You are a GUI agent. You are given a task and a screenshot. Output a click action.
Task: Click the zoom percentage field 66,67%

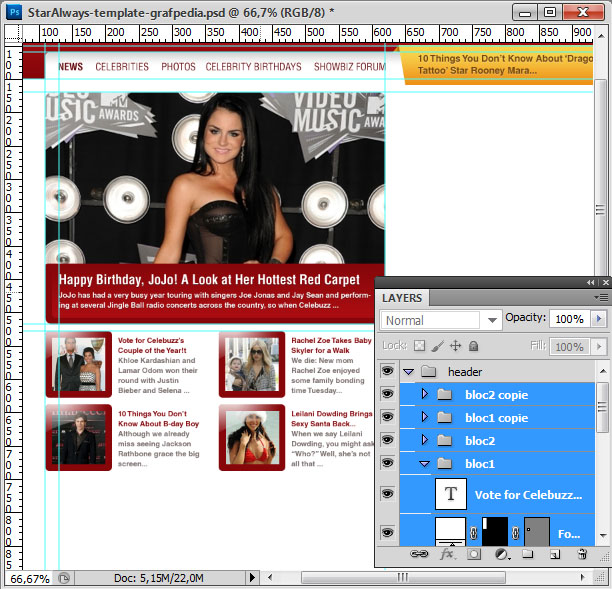click(30, 578)
